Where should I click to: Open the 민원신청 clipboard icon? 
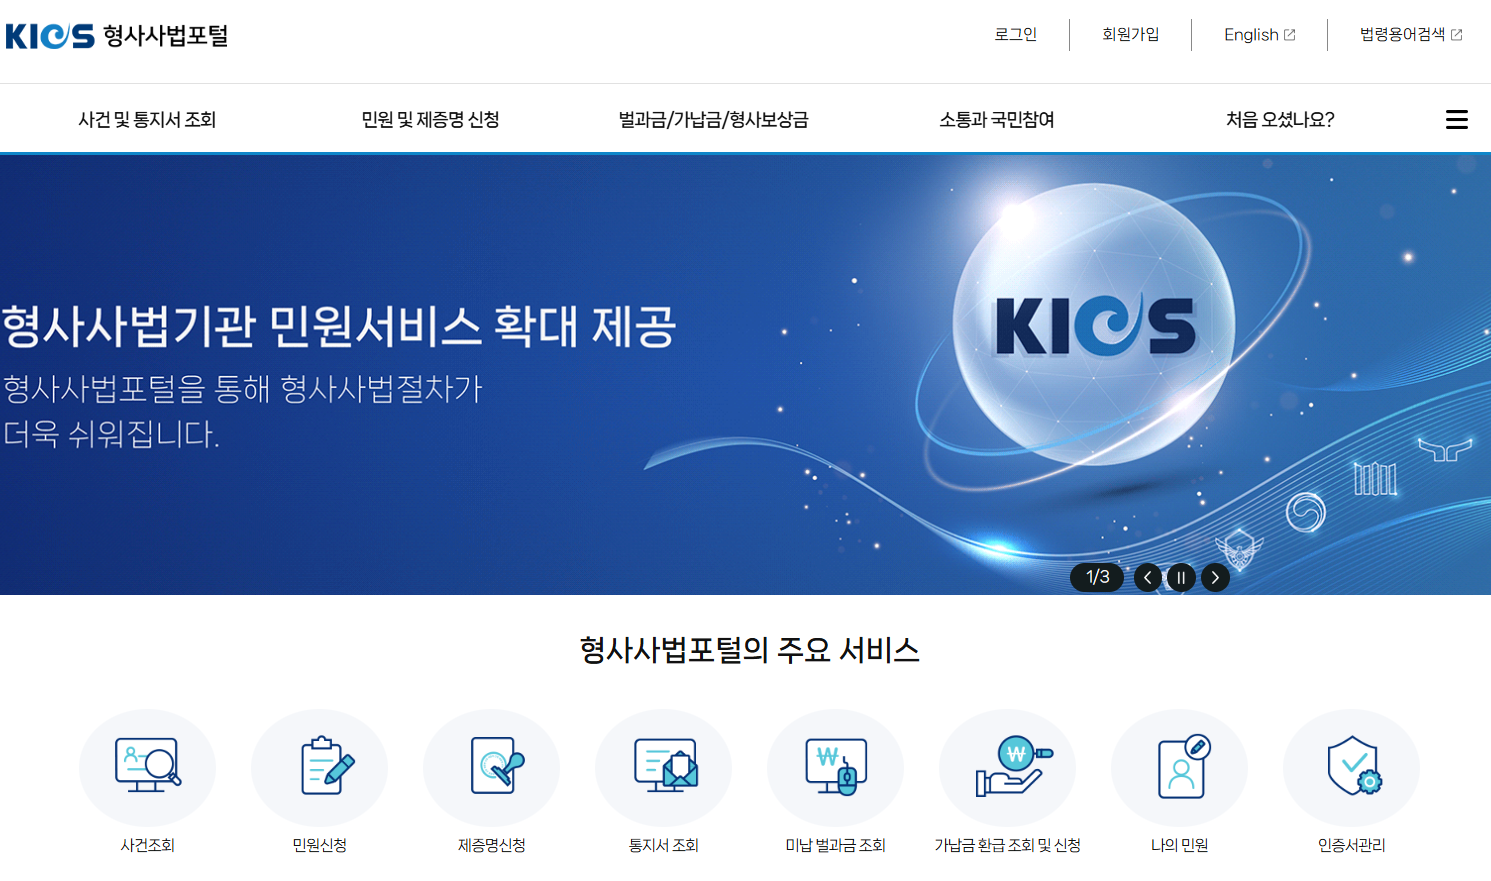click(x=319, y=767)
